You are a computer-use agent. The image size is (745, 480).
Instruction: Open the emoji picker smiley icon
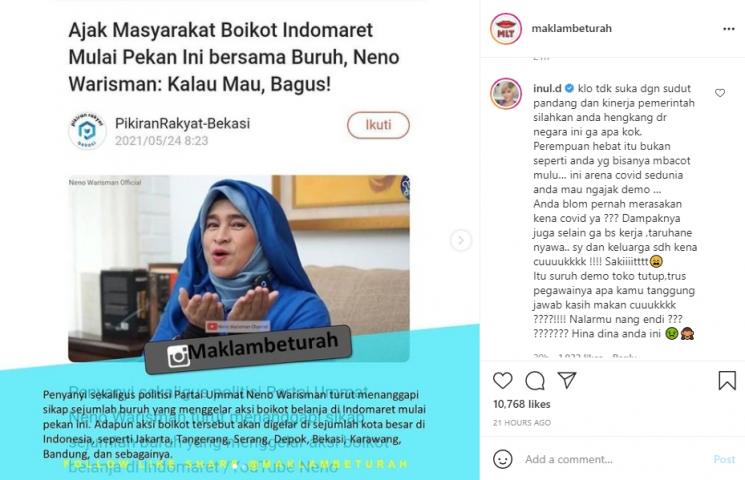click(x=503, y=459)
